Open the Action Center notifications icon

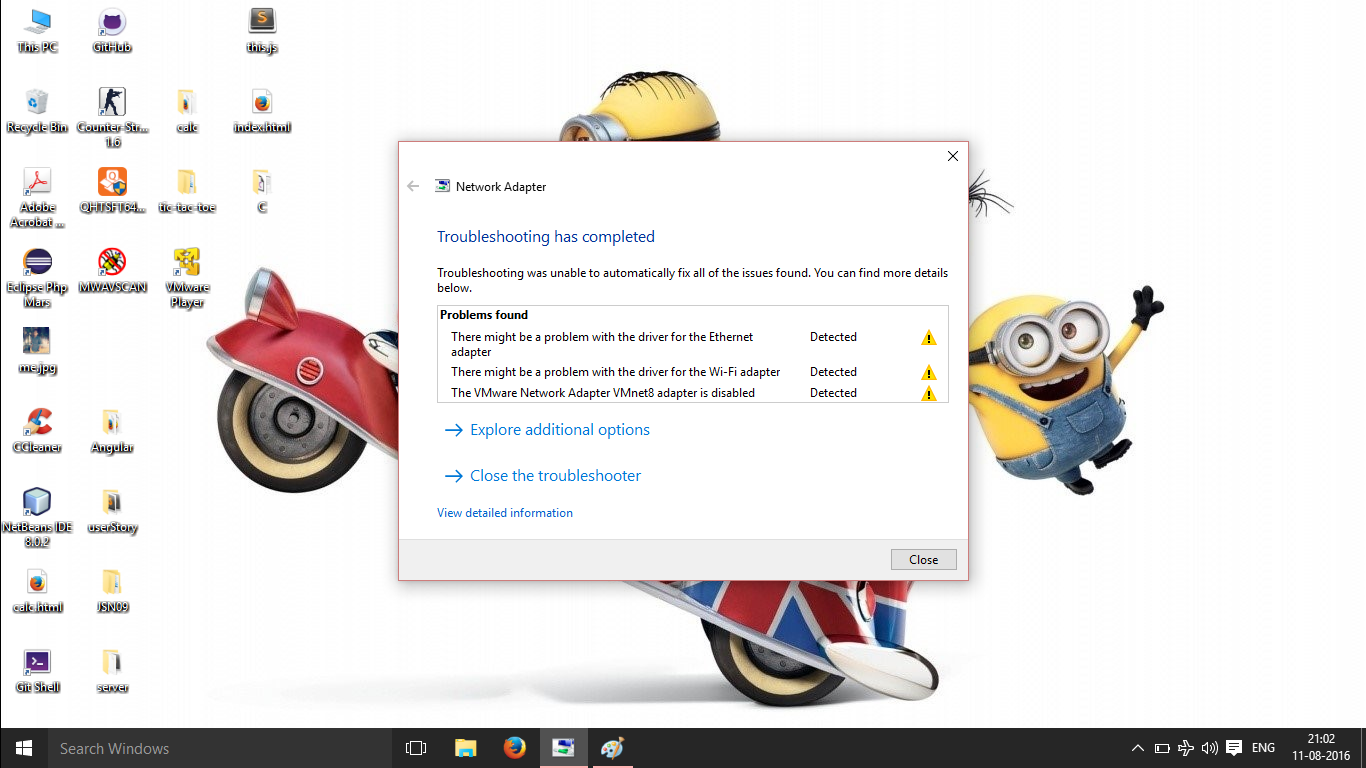point(1234,748)
